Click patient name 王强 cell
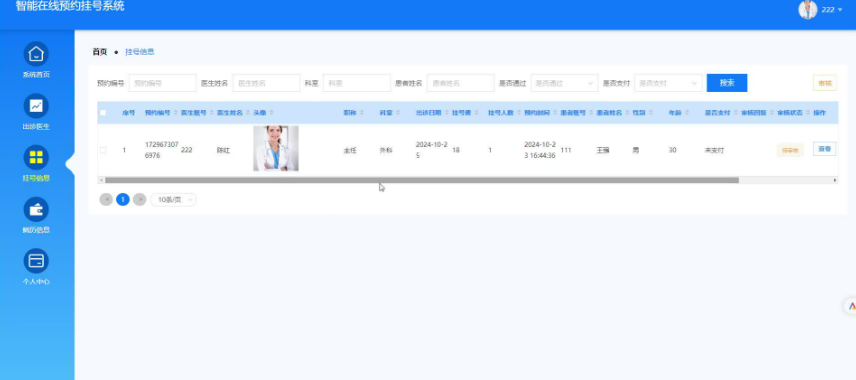 tap(603, 150)
